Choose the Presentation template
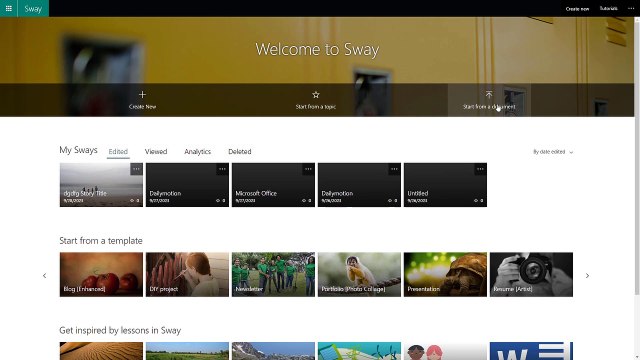640x360 pixels. pos(445,274)
